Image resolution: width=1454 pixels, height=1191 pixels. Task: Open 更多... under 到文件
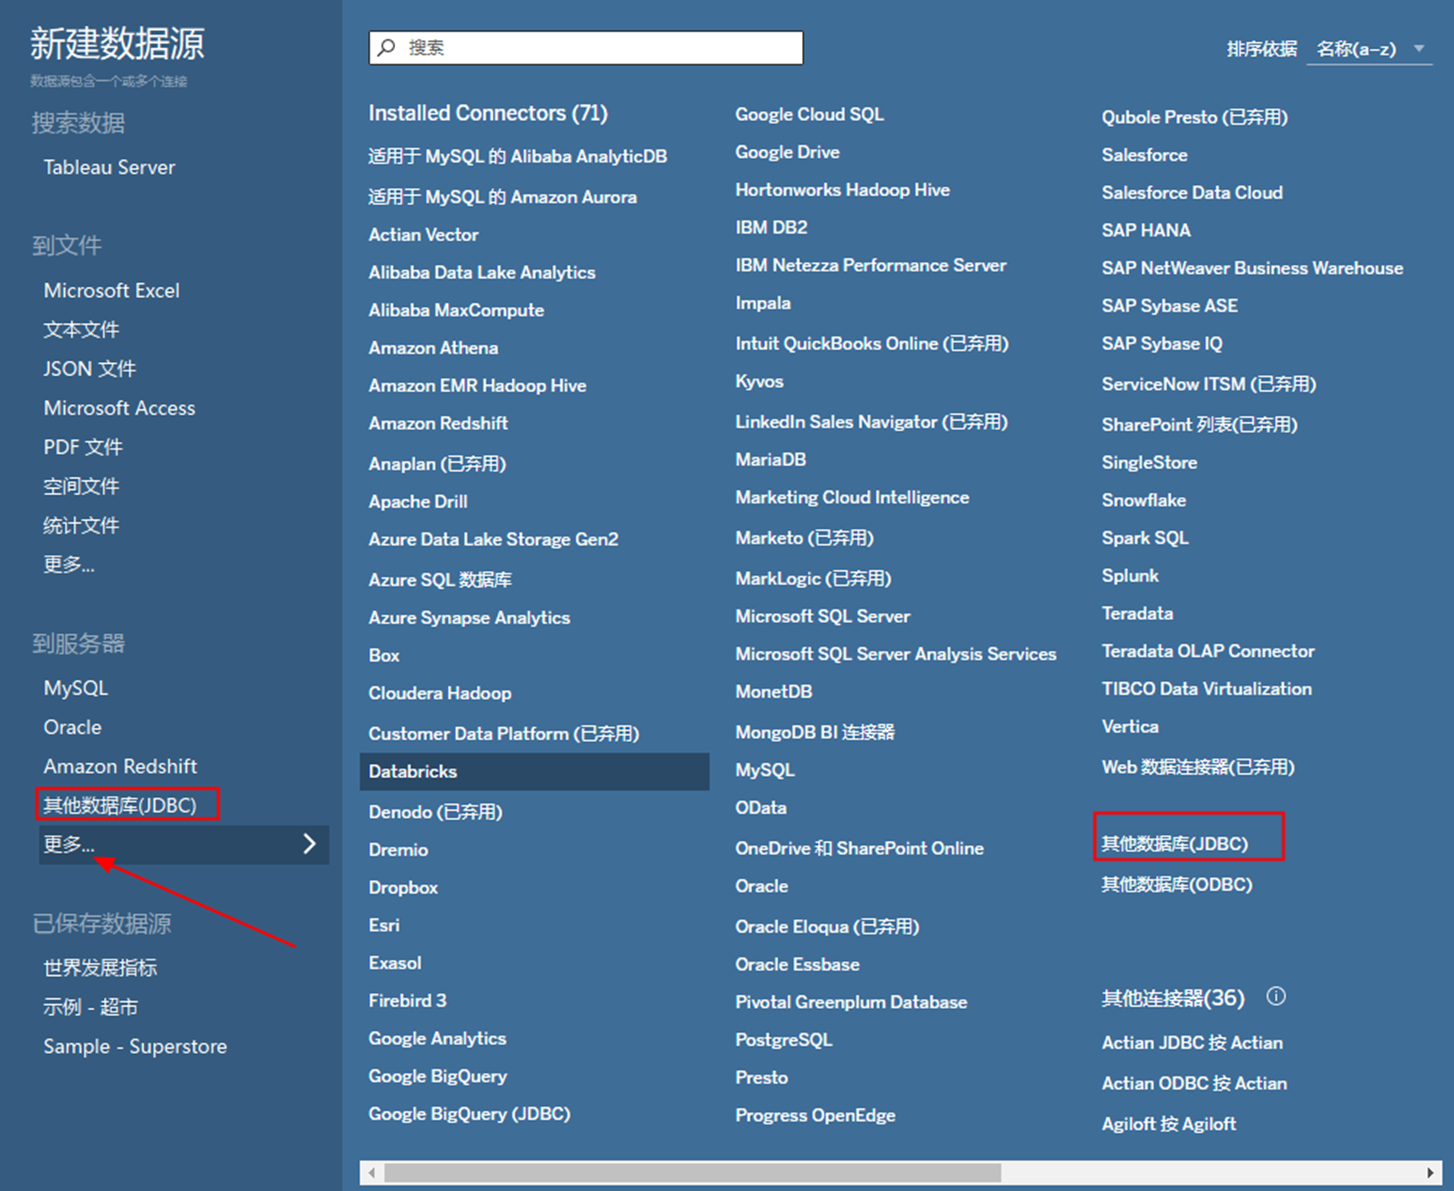point(69,564)
